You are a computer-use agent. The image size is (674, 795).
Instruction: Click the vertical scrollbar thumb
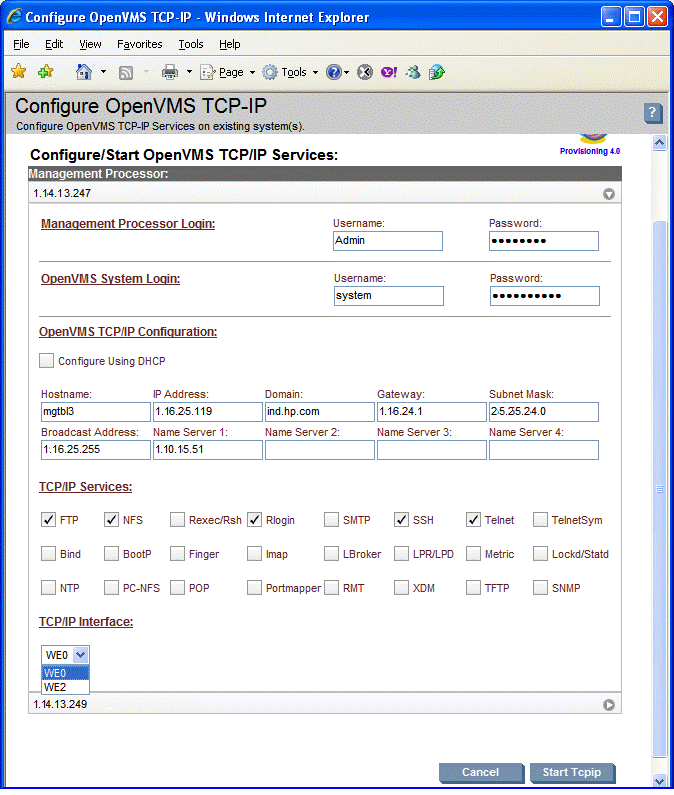click(659, 489)
